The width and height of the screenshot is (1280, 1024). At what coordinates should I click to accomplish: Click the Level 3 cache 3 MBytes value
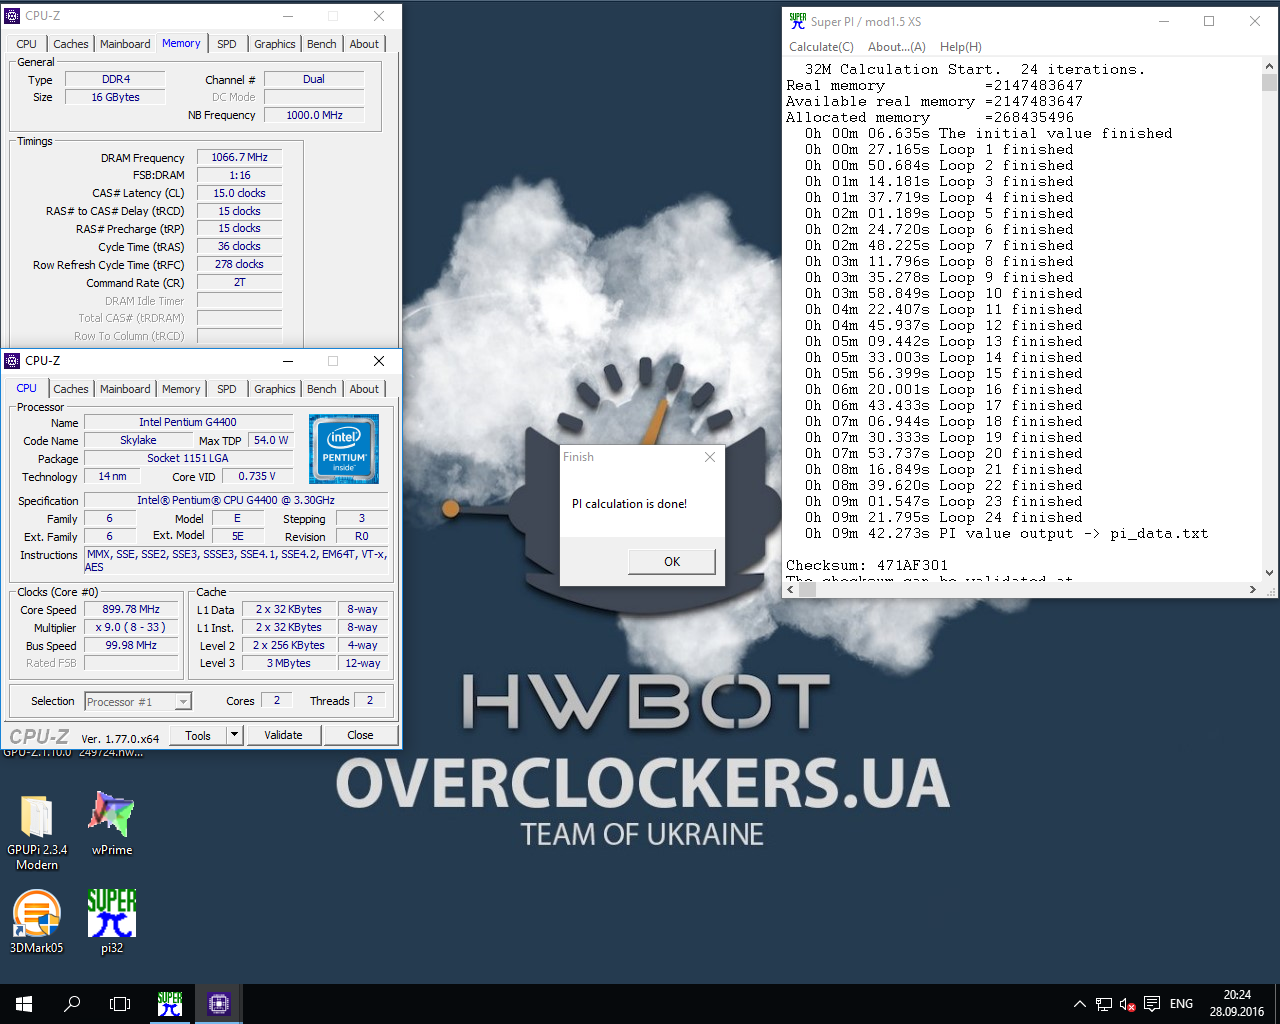coord(288,663)
